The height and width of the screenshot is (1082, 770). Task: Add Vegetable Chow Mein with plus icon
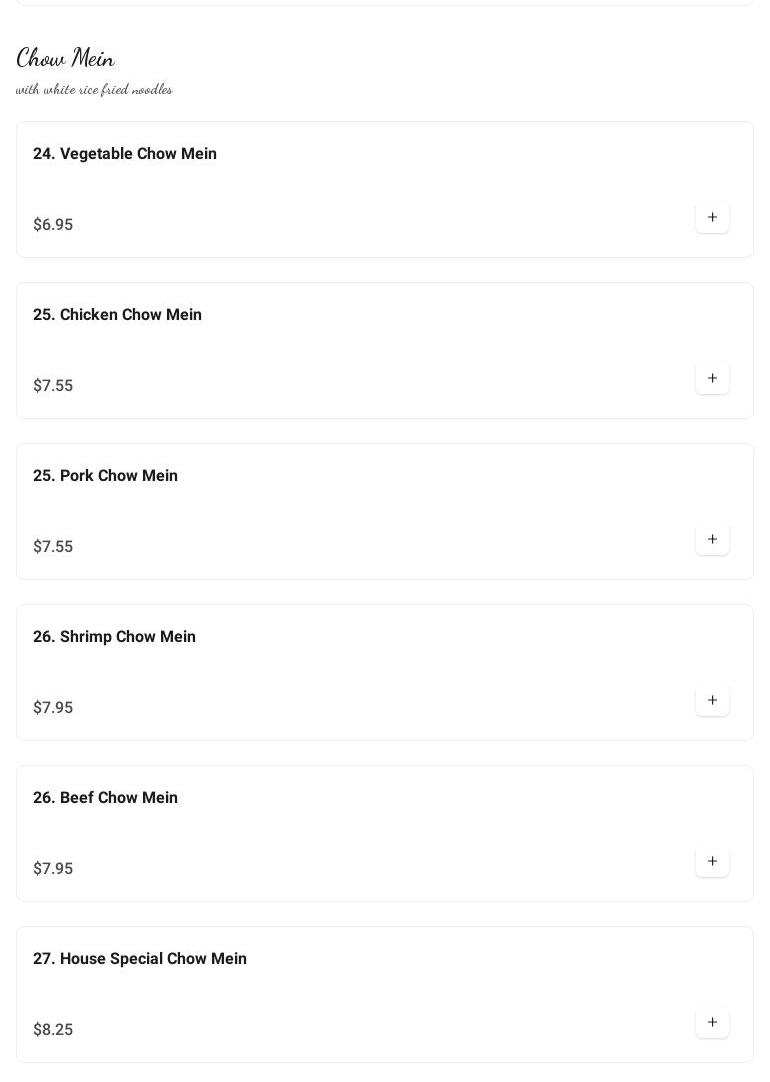pos(712,217)
